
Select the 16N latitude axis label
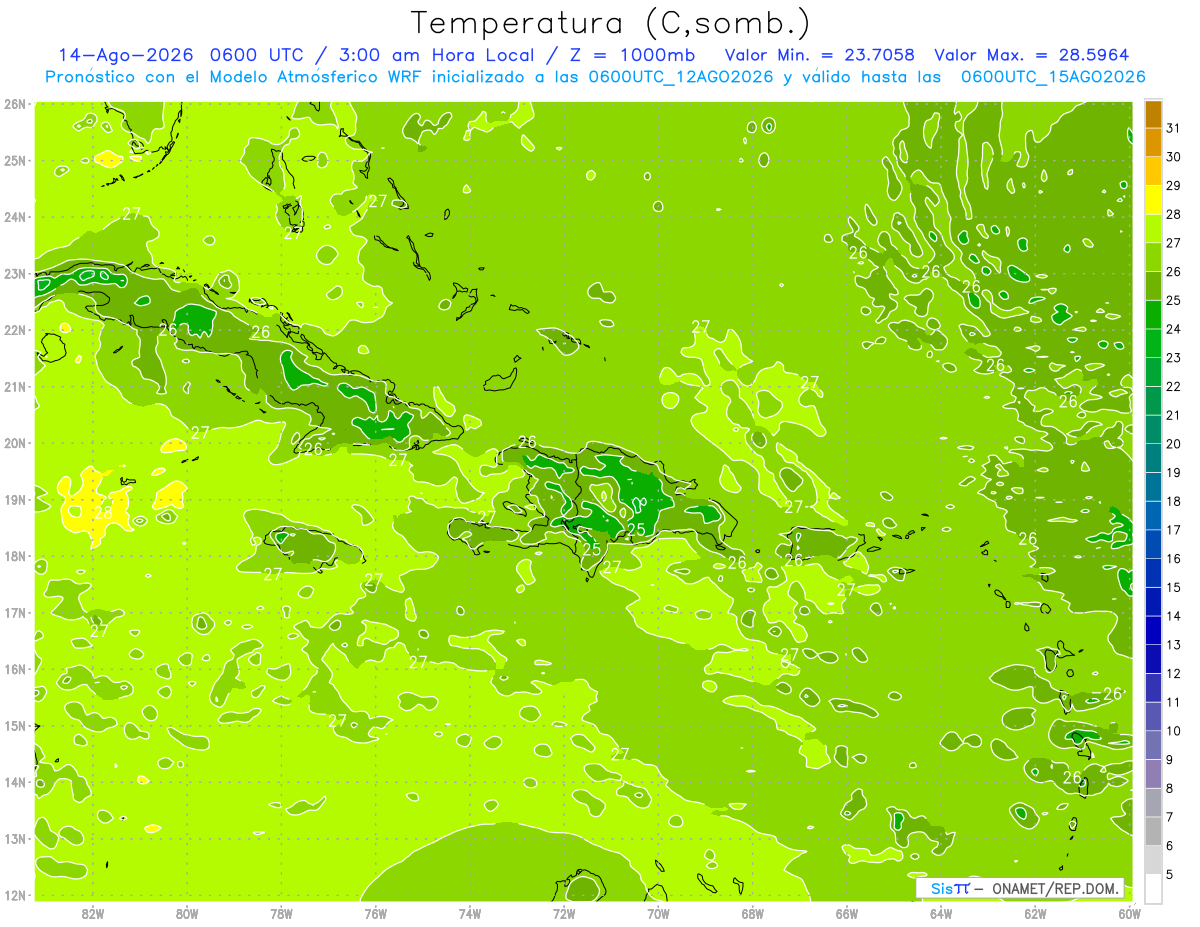pyautogui.click(x=15, y=669)
